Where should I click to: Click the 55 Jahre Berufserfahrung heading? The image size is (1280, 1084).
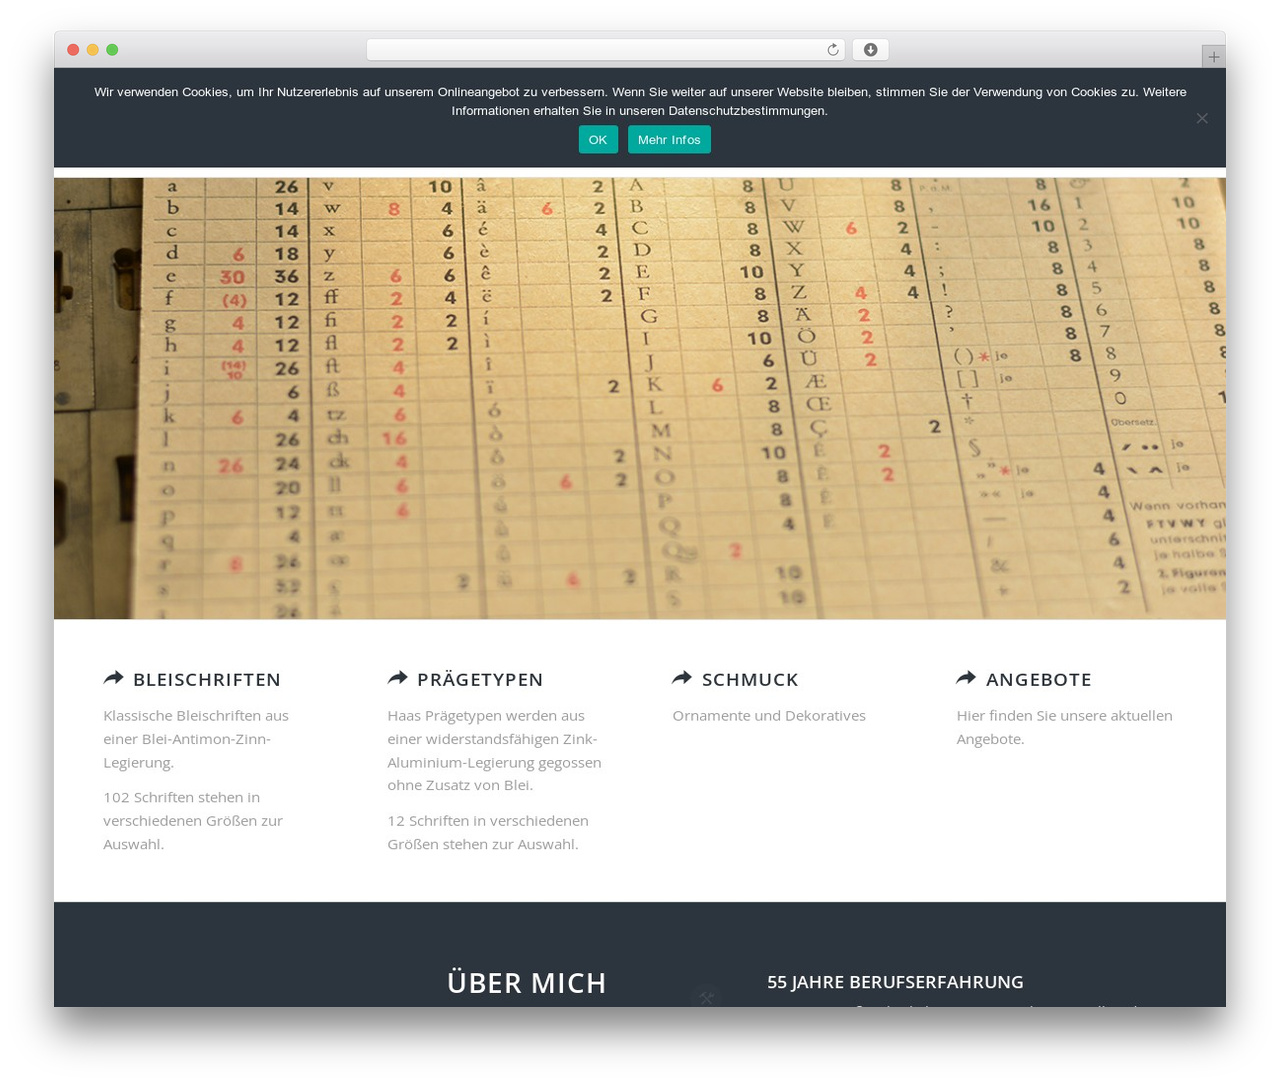[895, 982]
